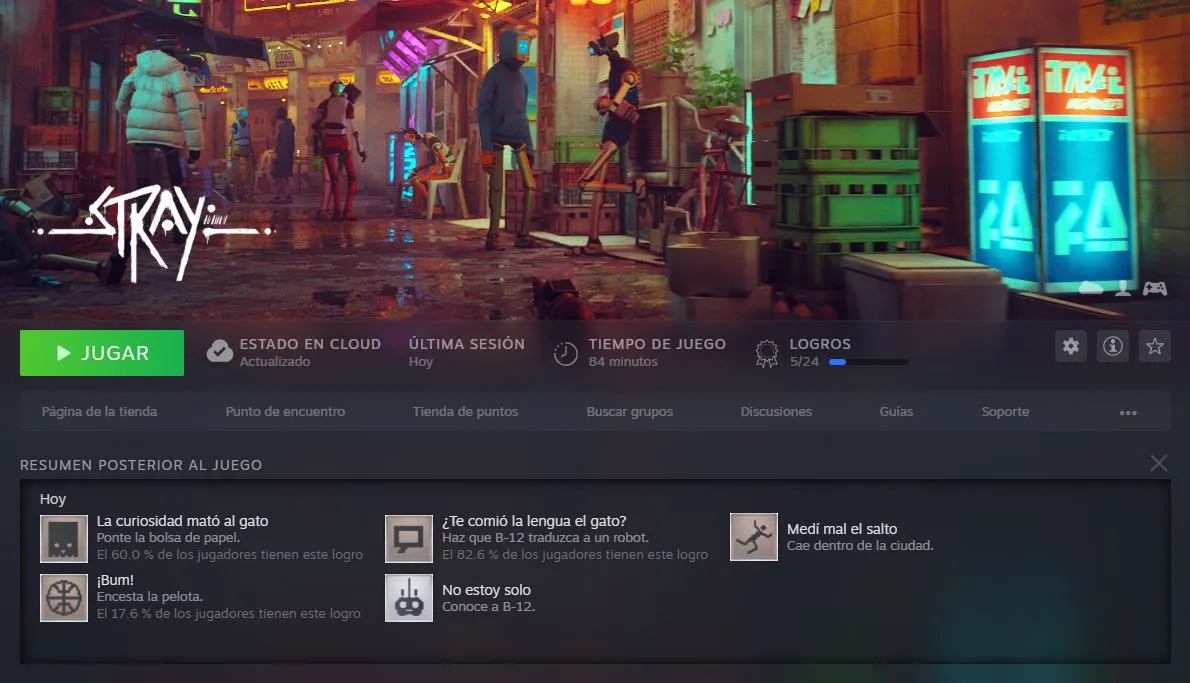Click the TIEMPO DE JUEGO label

tap(657, 344)
